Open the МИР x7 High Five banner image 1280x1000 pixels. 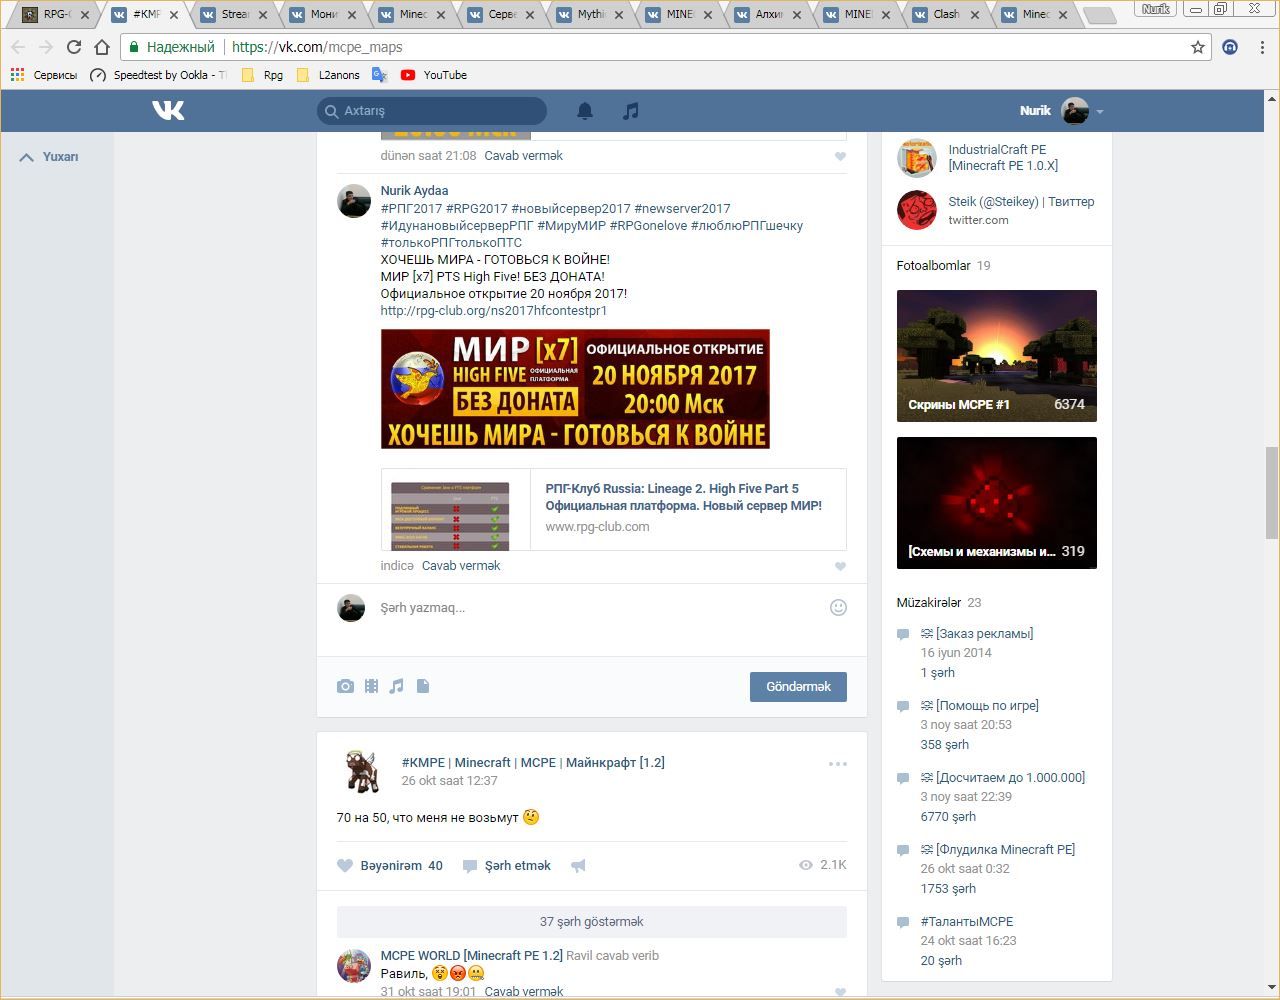pyautogui.click(x=575, y=389)
